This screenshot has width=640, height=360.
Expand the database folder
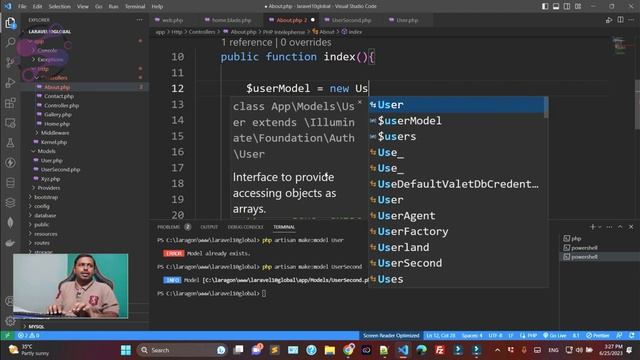pyautogui.click(x=45, y=215)
